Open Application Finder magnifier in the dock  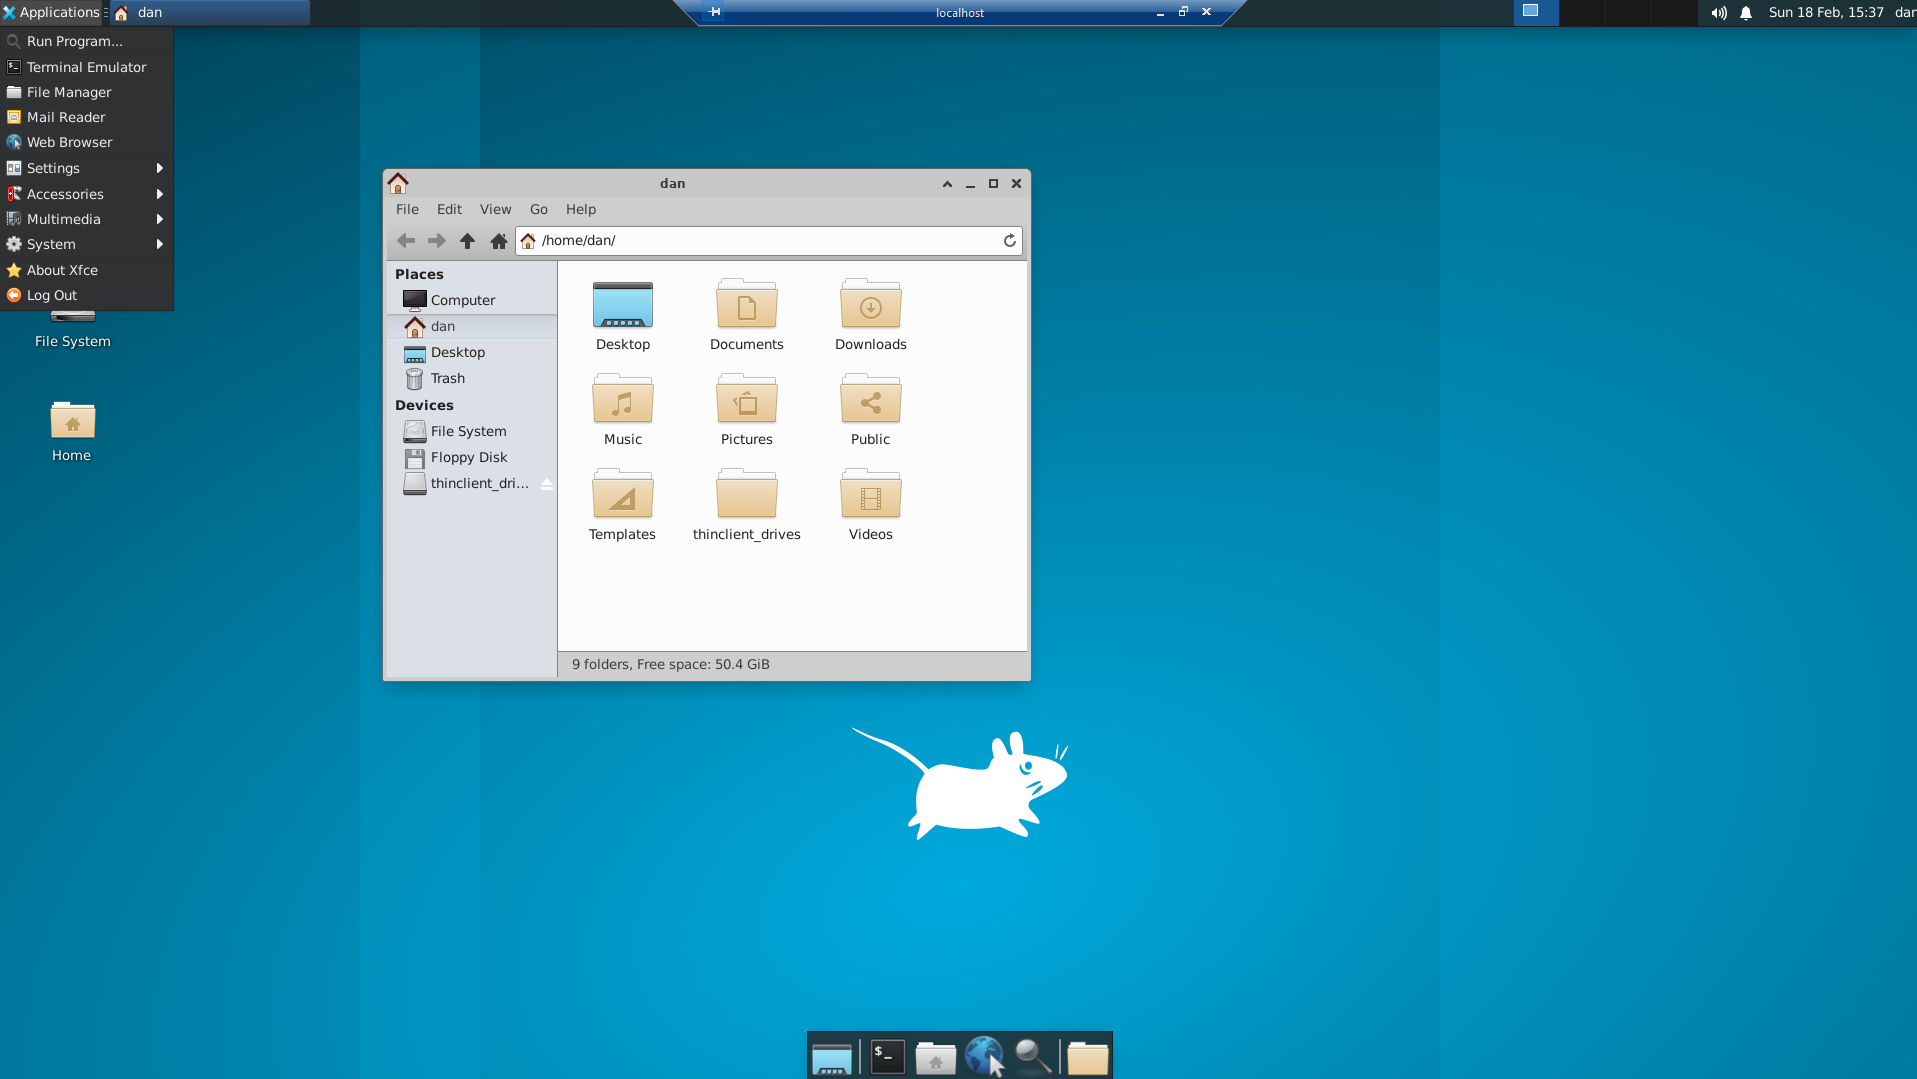coord(1033,1056)
